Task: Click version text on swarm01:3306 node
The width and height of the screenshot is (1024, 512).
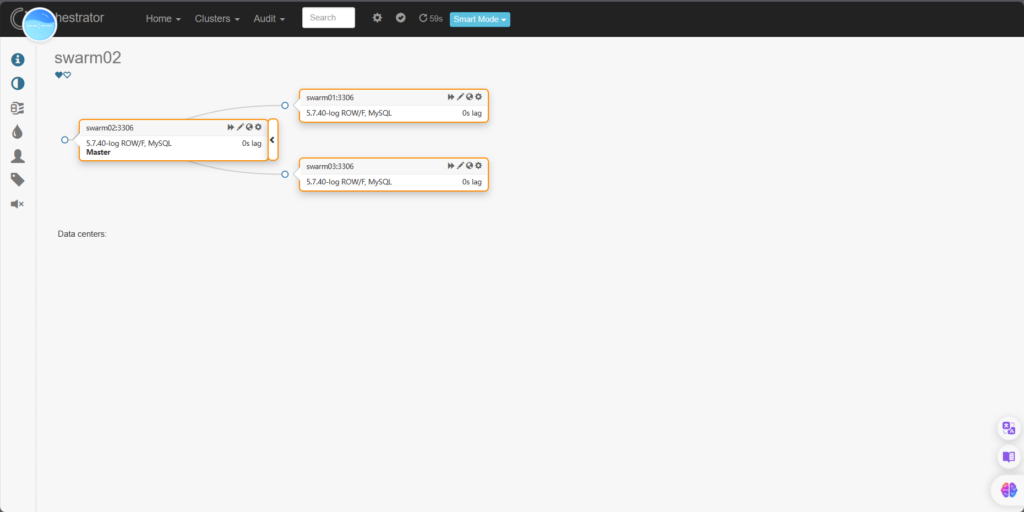Action: [x=349, y=113]
